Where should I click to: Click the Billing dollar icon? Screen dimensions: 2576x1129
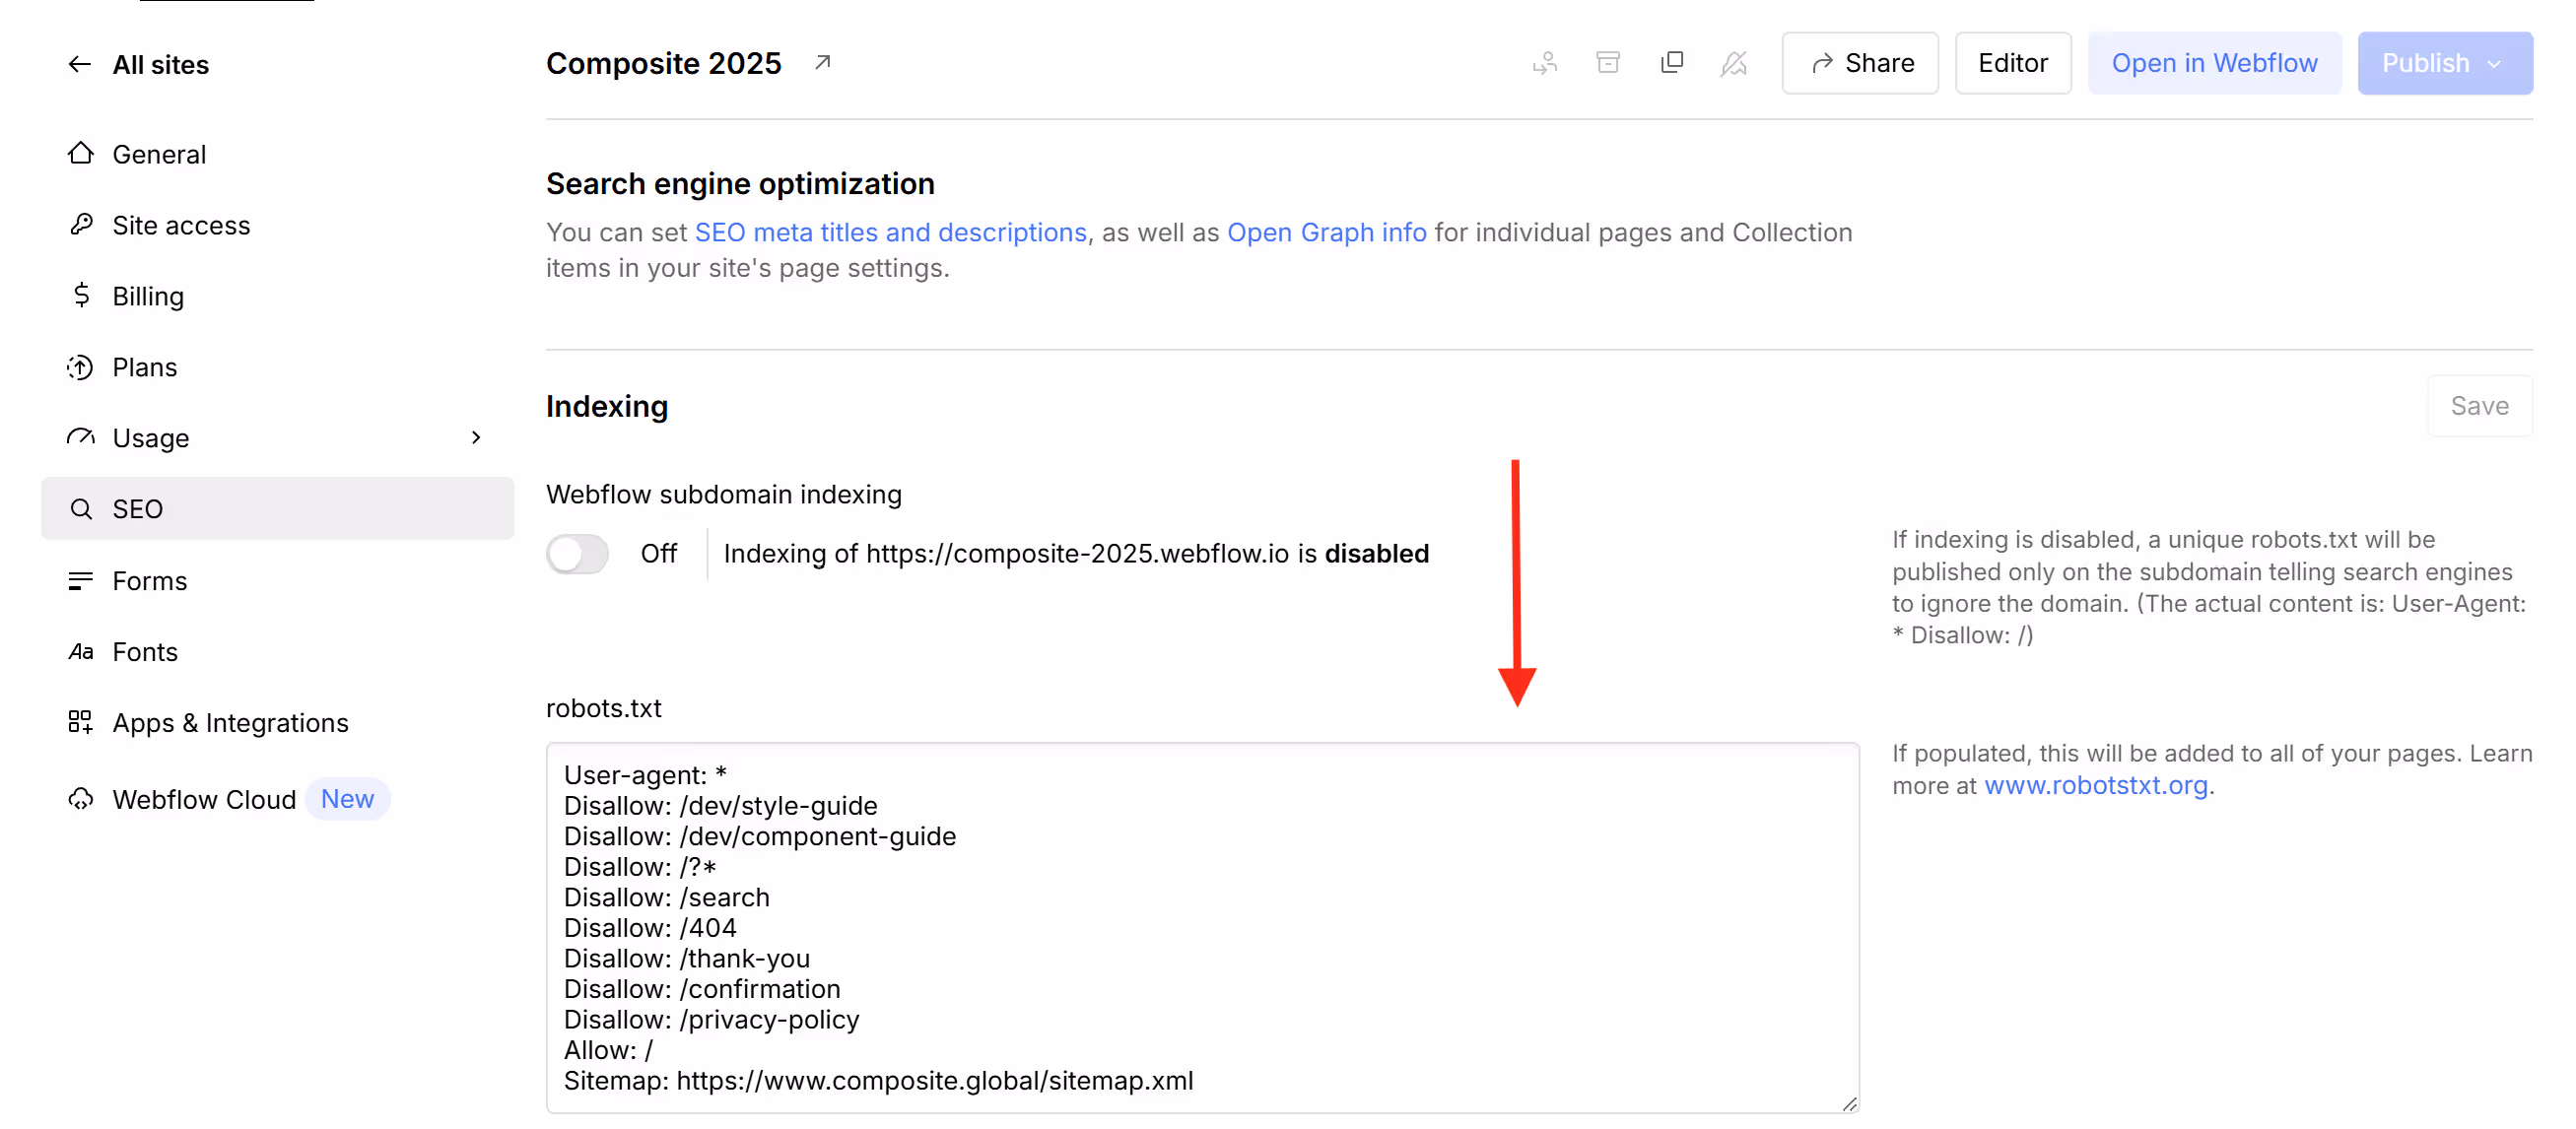[x=81, y=296]
